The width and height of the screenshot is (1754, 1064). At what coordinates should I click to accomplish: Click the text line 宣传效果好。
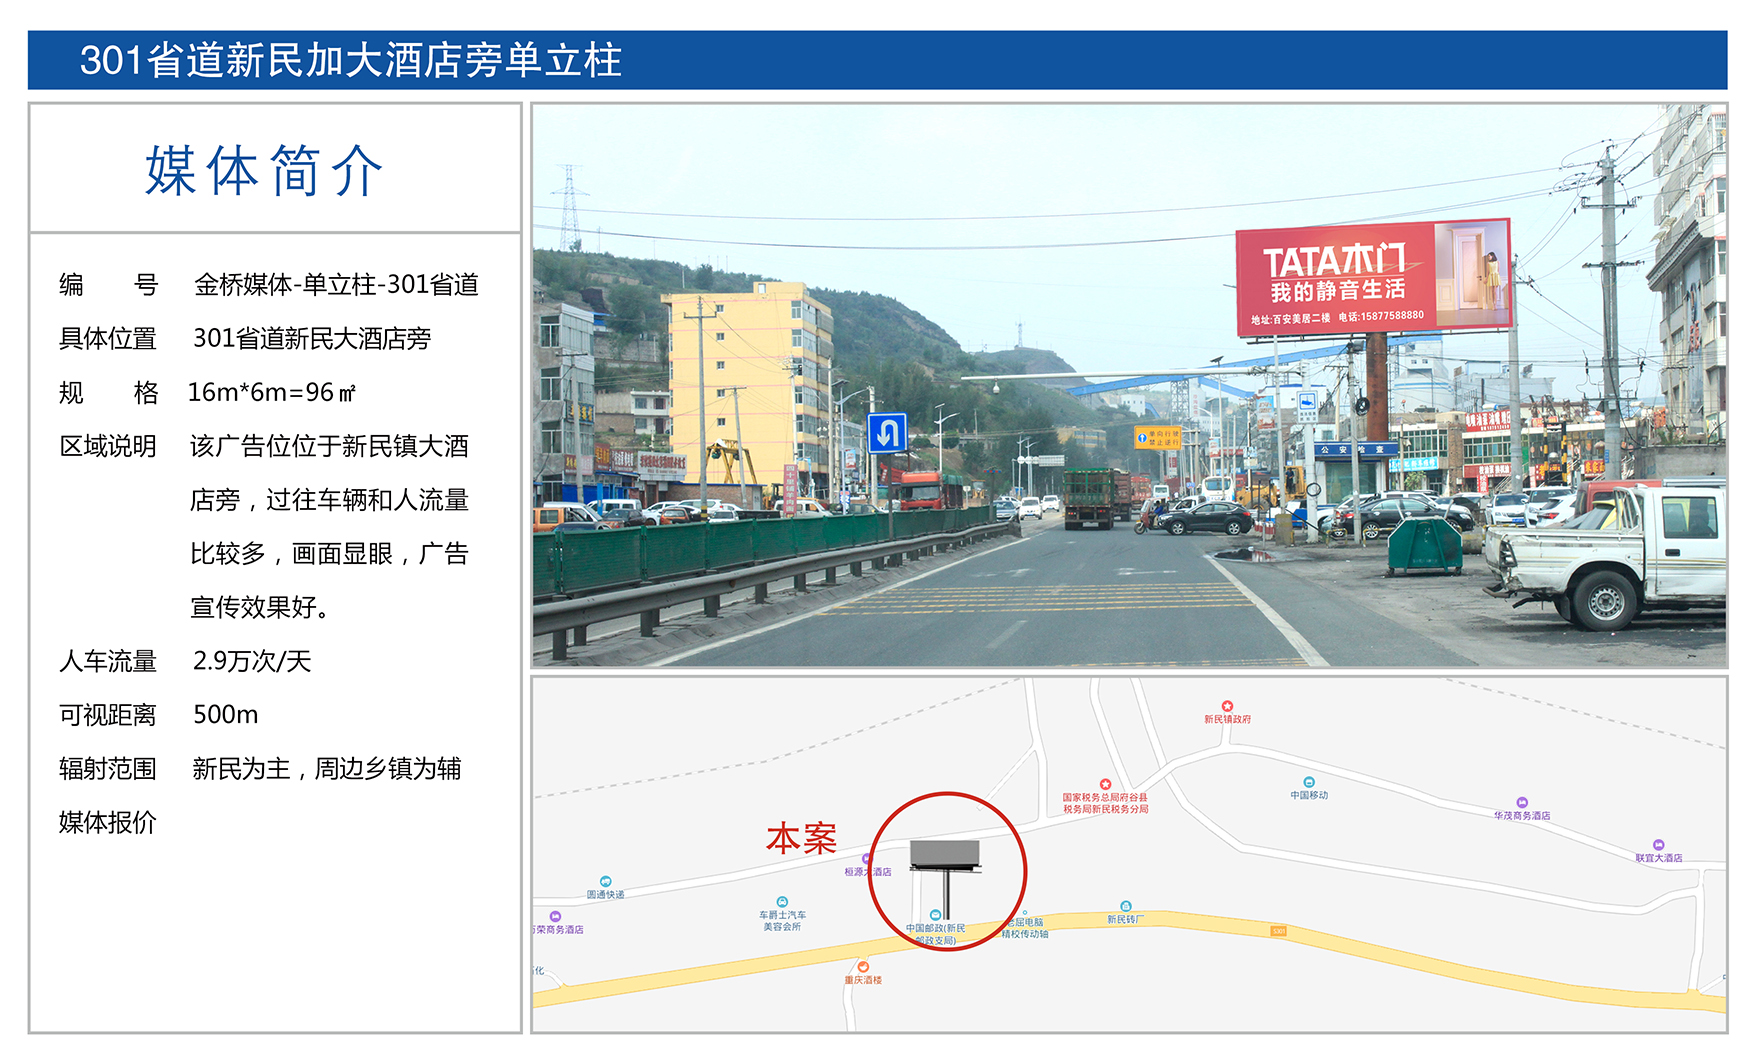pyautogui.click(x=260, y=607)
